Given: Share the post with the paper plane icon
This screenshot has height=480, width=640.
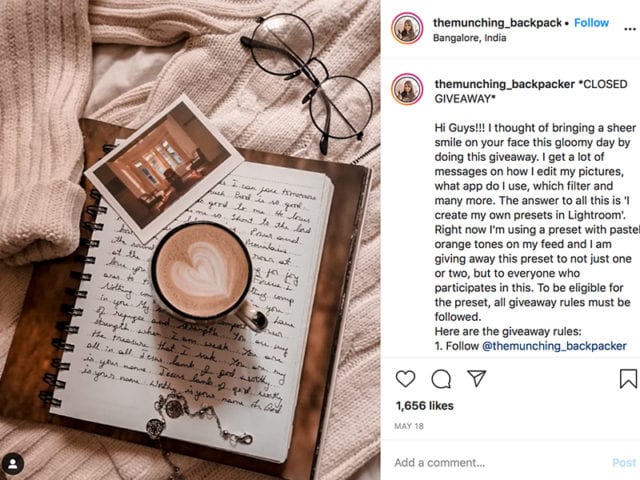Looking at the screenshot, I should [476, 378].
